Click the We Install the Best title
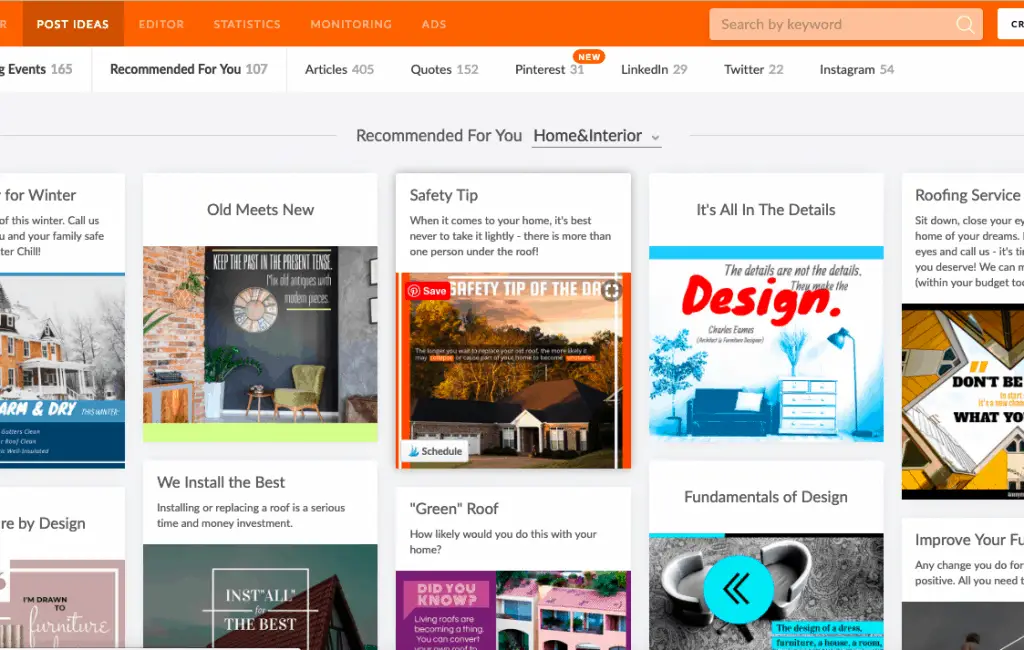1024x650 pixels. [221, 482]
